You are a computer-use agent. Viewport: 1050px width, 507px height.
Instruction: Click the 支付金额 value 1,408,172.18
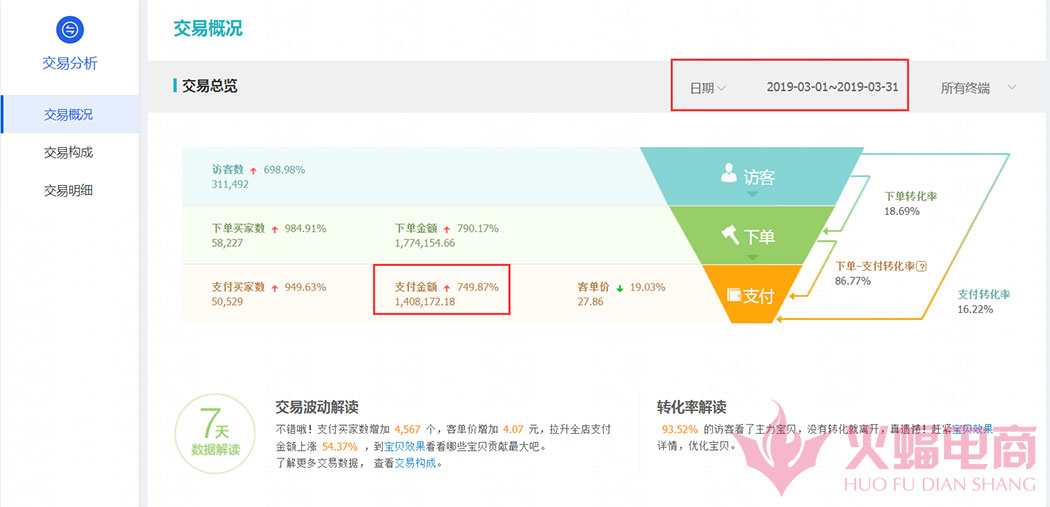tap(425, 302)
